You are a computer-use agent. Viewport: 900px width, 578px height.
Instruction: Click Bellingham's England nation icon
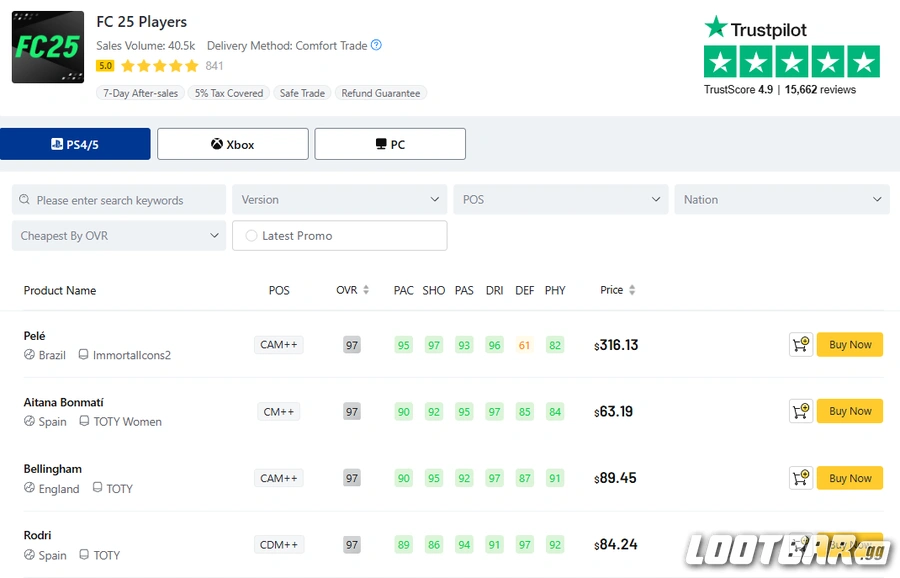pos(29,488)
